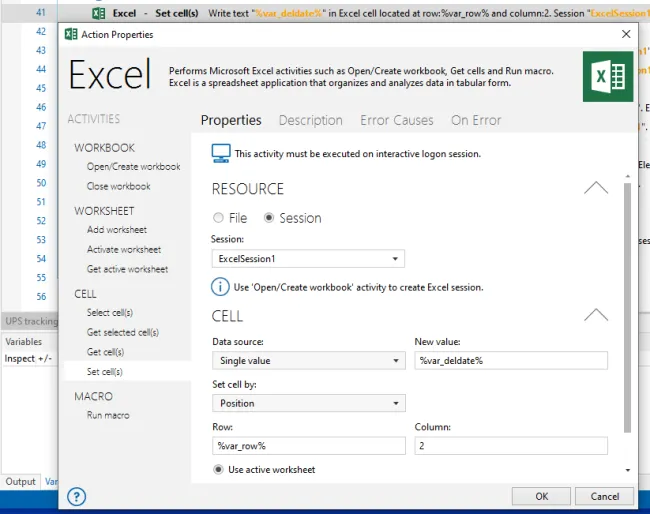Image resolution: width=650 pixels, height=514 pixels.
Task: Select Run macro in activities list
Action: [x=108, y=415]
